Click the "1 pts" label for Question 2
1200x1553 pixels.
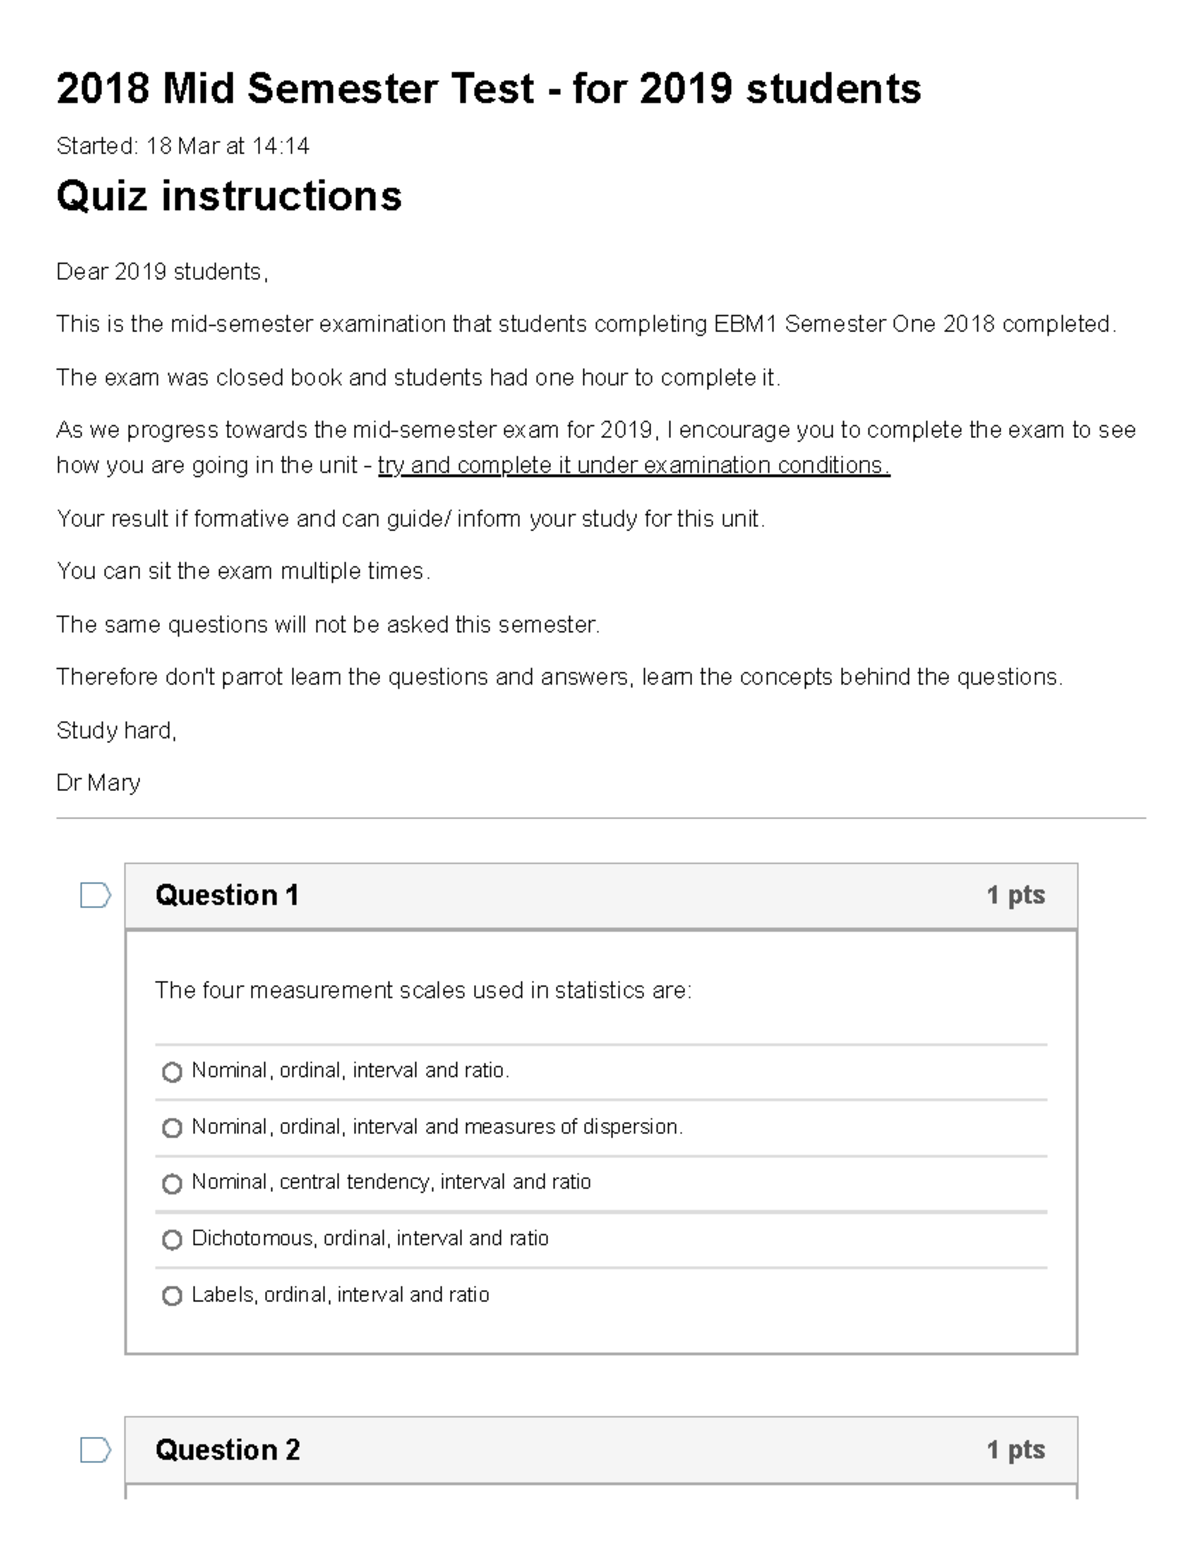tap(1016, 1450)
